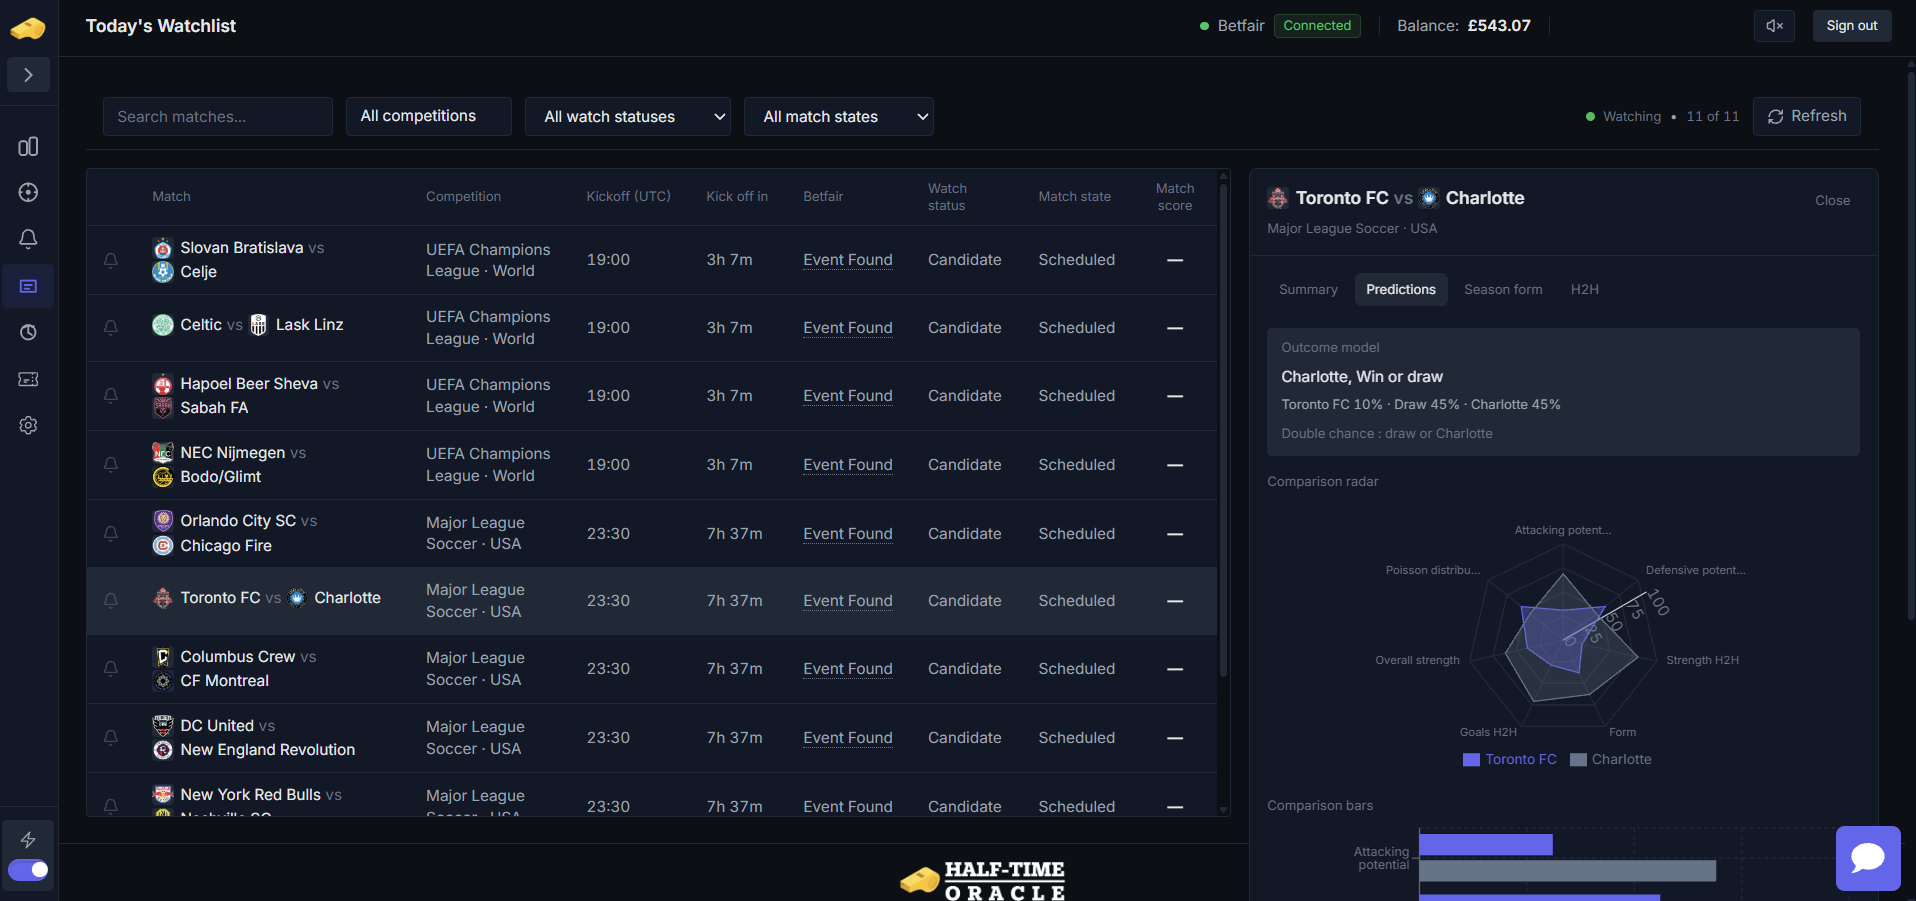Click the Celje team crest
This screenshot has height=901, width=1916.
(x=163, y=272)
